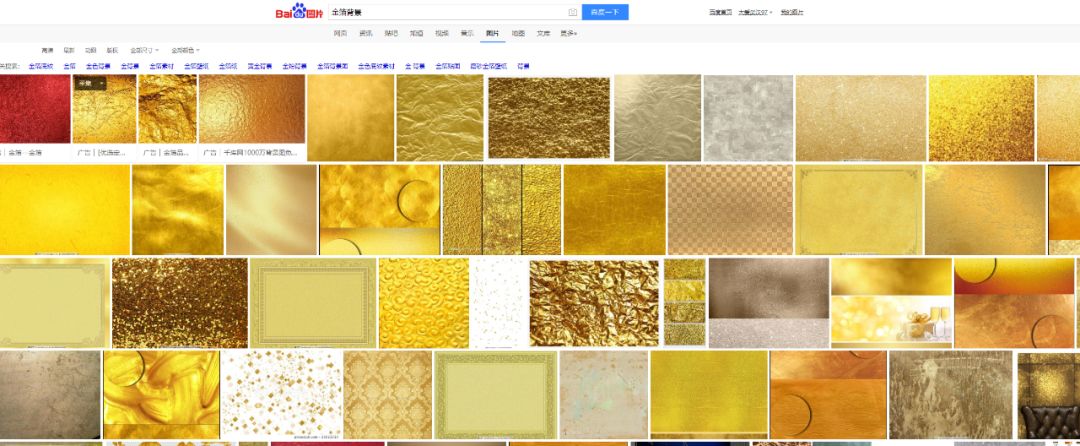The width and height of the screenshot is (1080, 446).
Task: Open camera image-search icon in search box
Action: [572, 12]
